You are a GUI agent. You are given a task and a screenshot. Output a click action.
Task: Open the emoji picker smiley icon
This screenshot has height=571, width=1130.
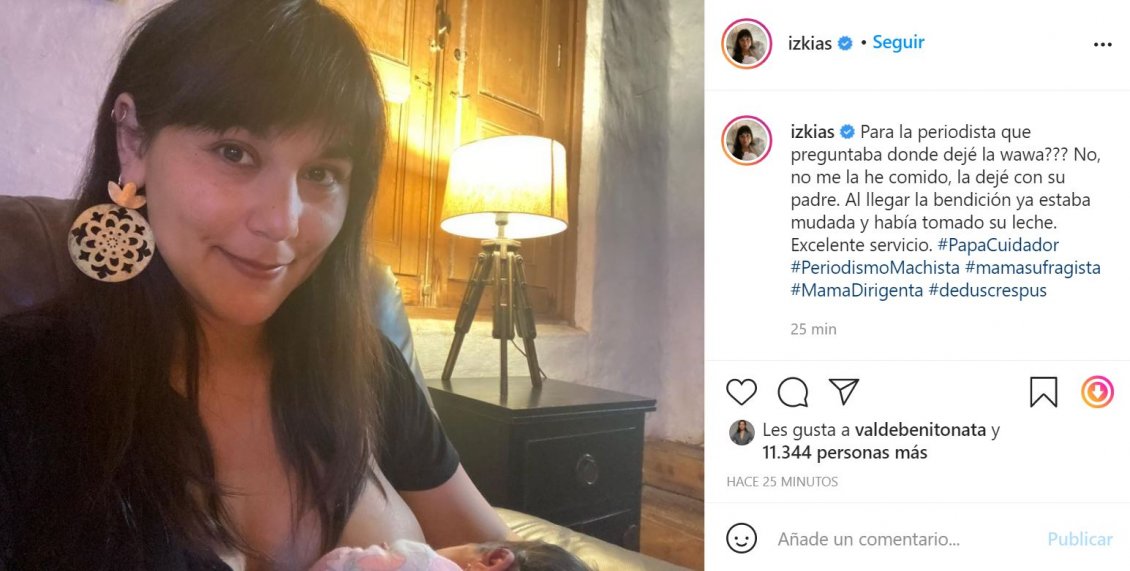point(742,539)
